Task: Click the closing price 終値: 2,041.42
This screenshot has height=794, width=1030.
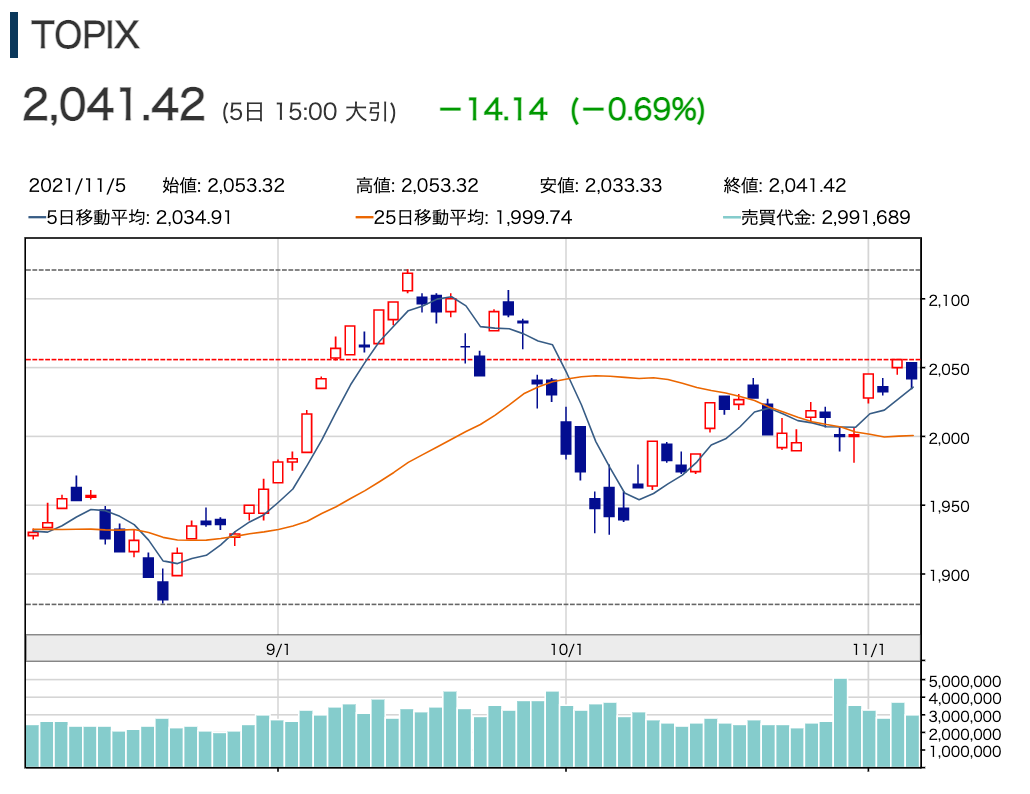Action: (x=784, y=185)
